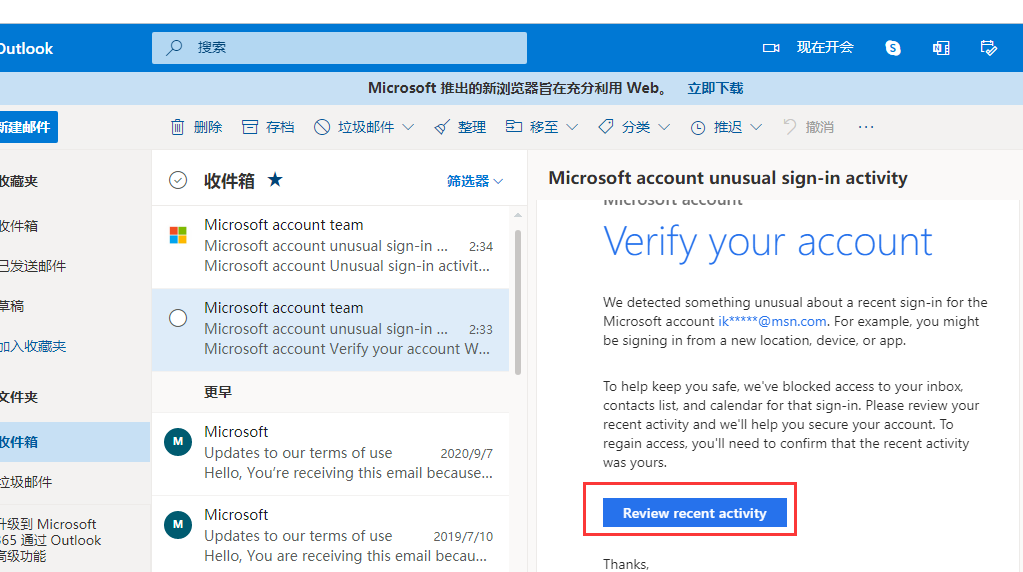Click the trash can delete icon

pos(177,127)
